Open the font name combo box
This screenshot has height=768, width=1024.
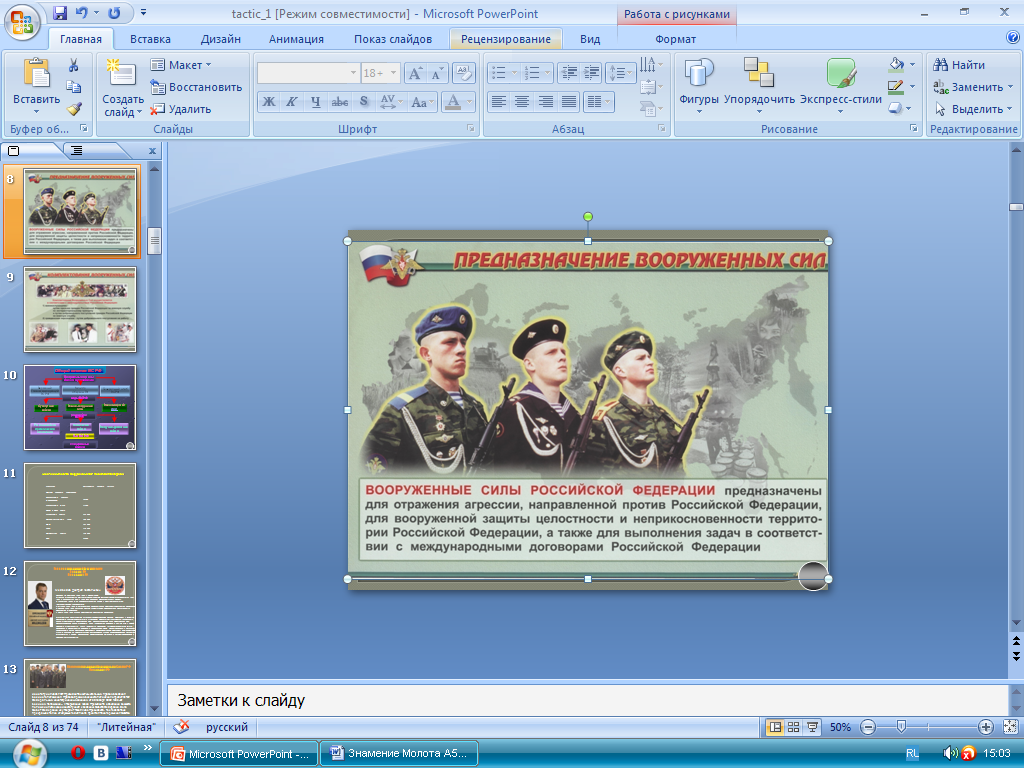click(x=308, y=72)
